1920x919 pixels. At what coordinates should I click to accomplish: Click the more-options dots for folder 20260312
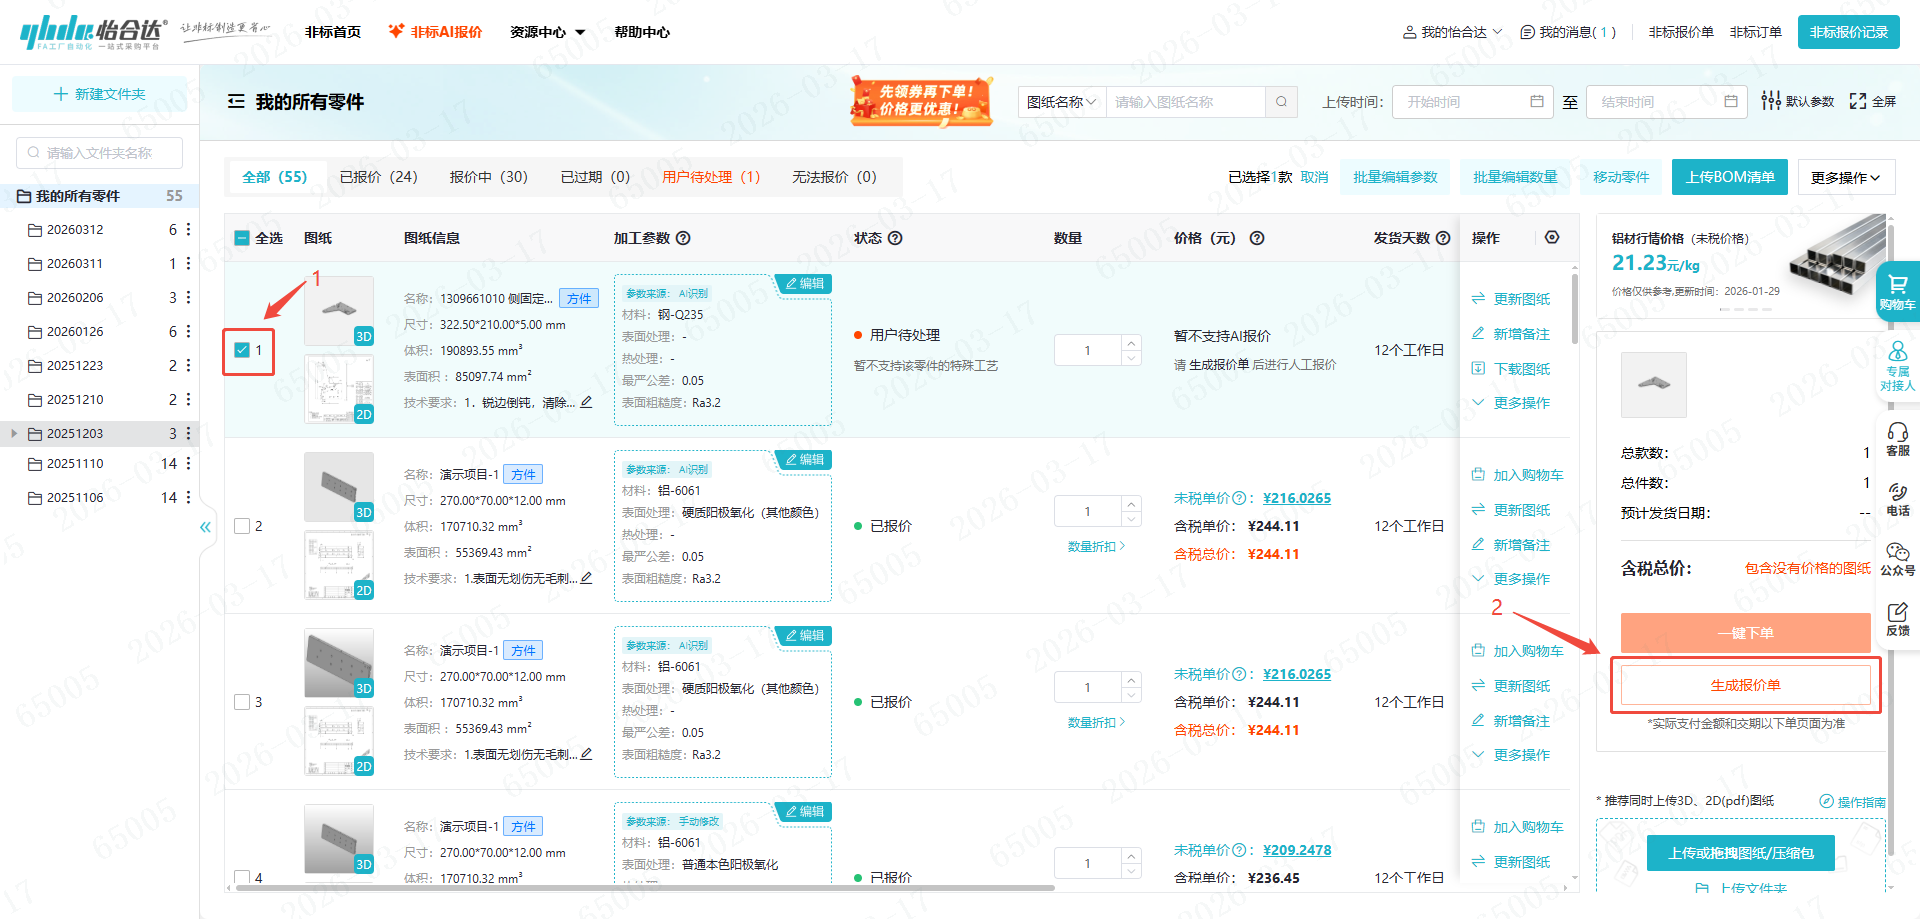coord(188,230)
